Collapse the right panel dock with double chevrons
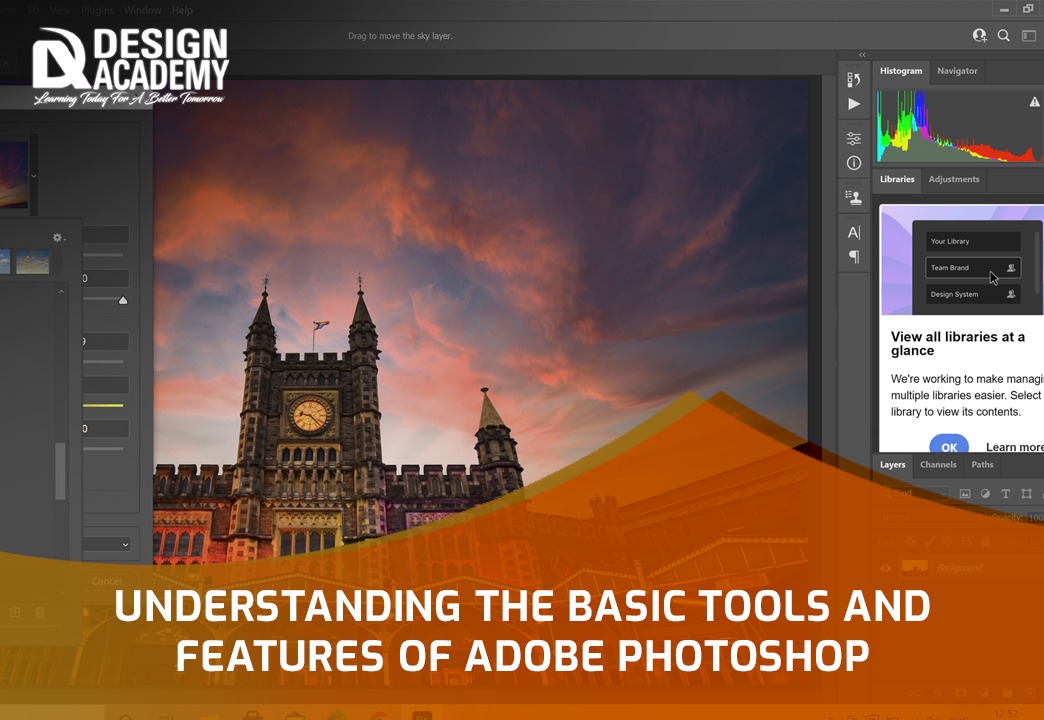This screenshot has width=1044, height=720. pyautogui.click(x=861, y=54)
